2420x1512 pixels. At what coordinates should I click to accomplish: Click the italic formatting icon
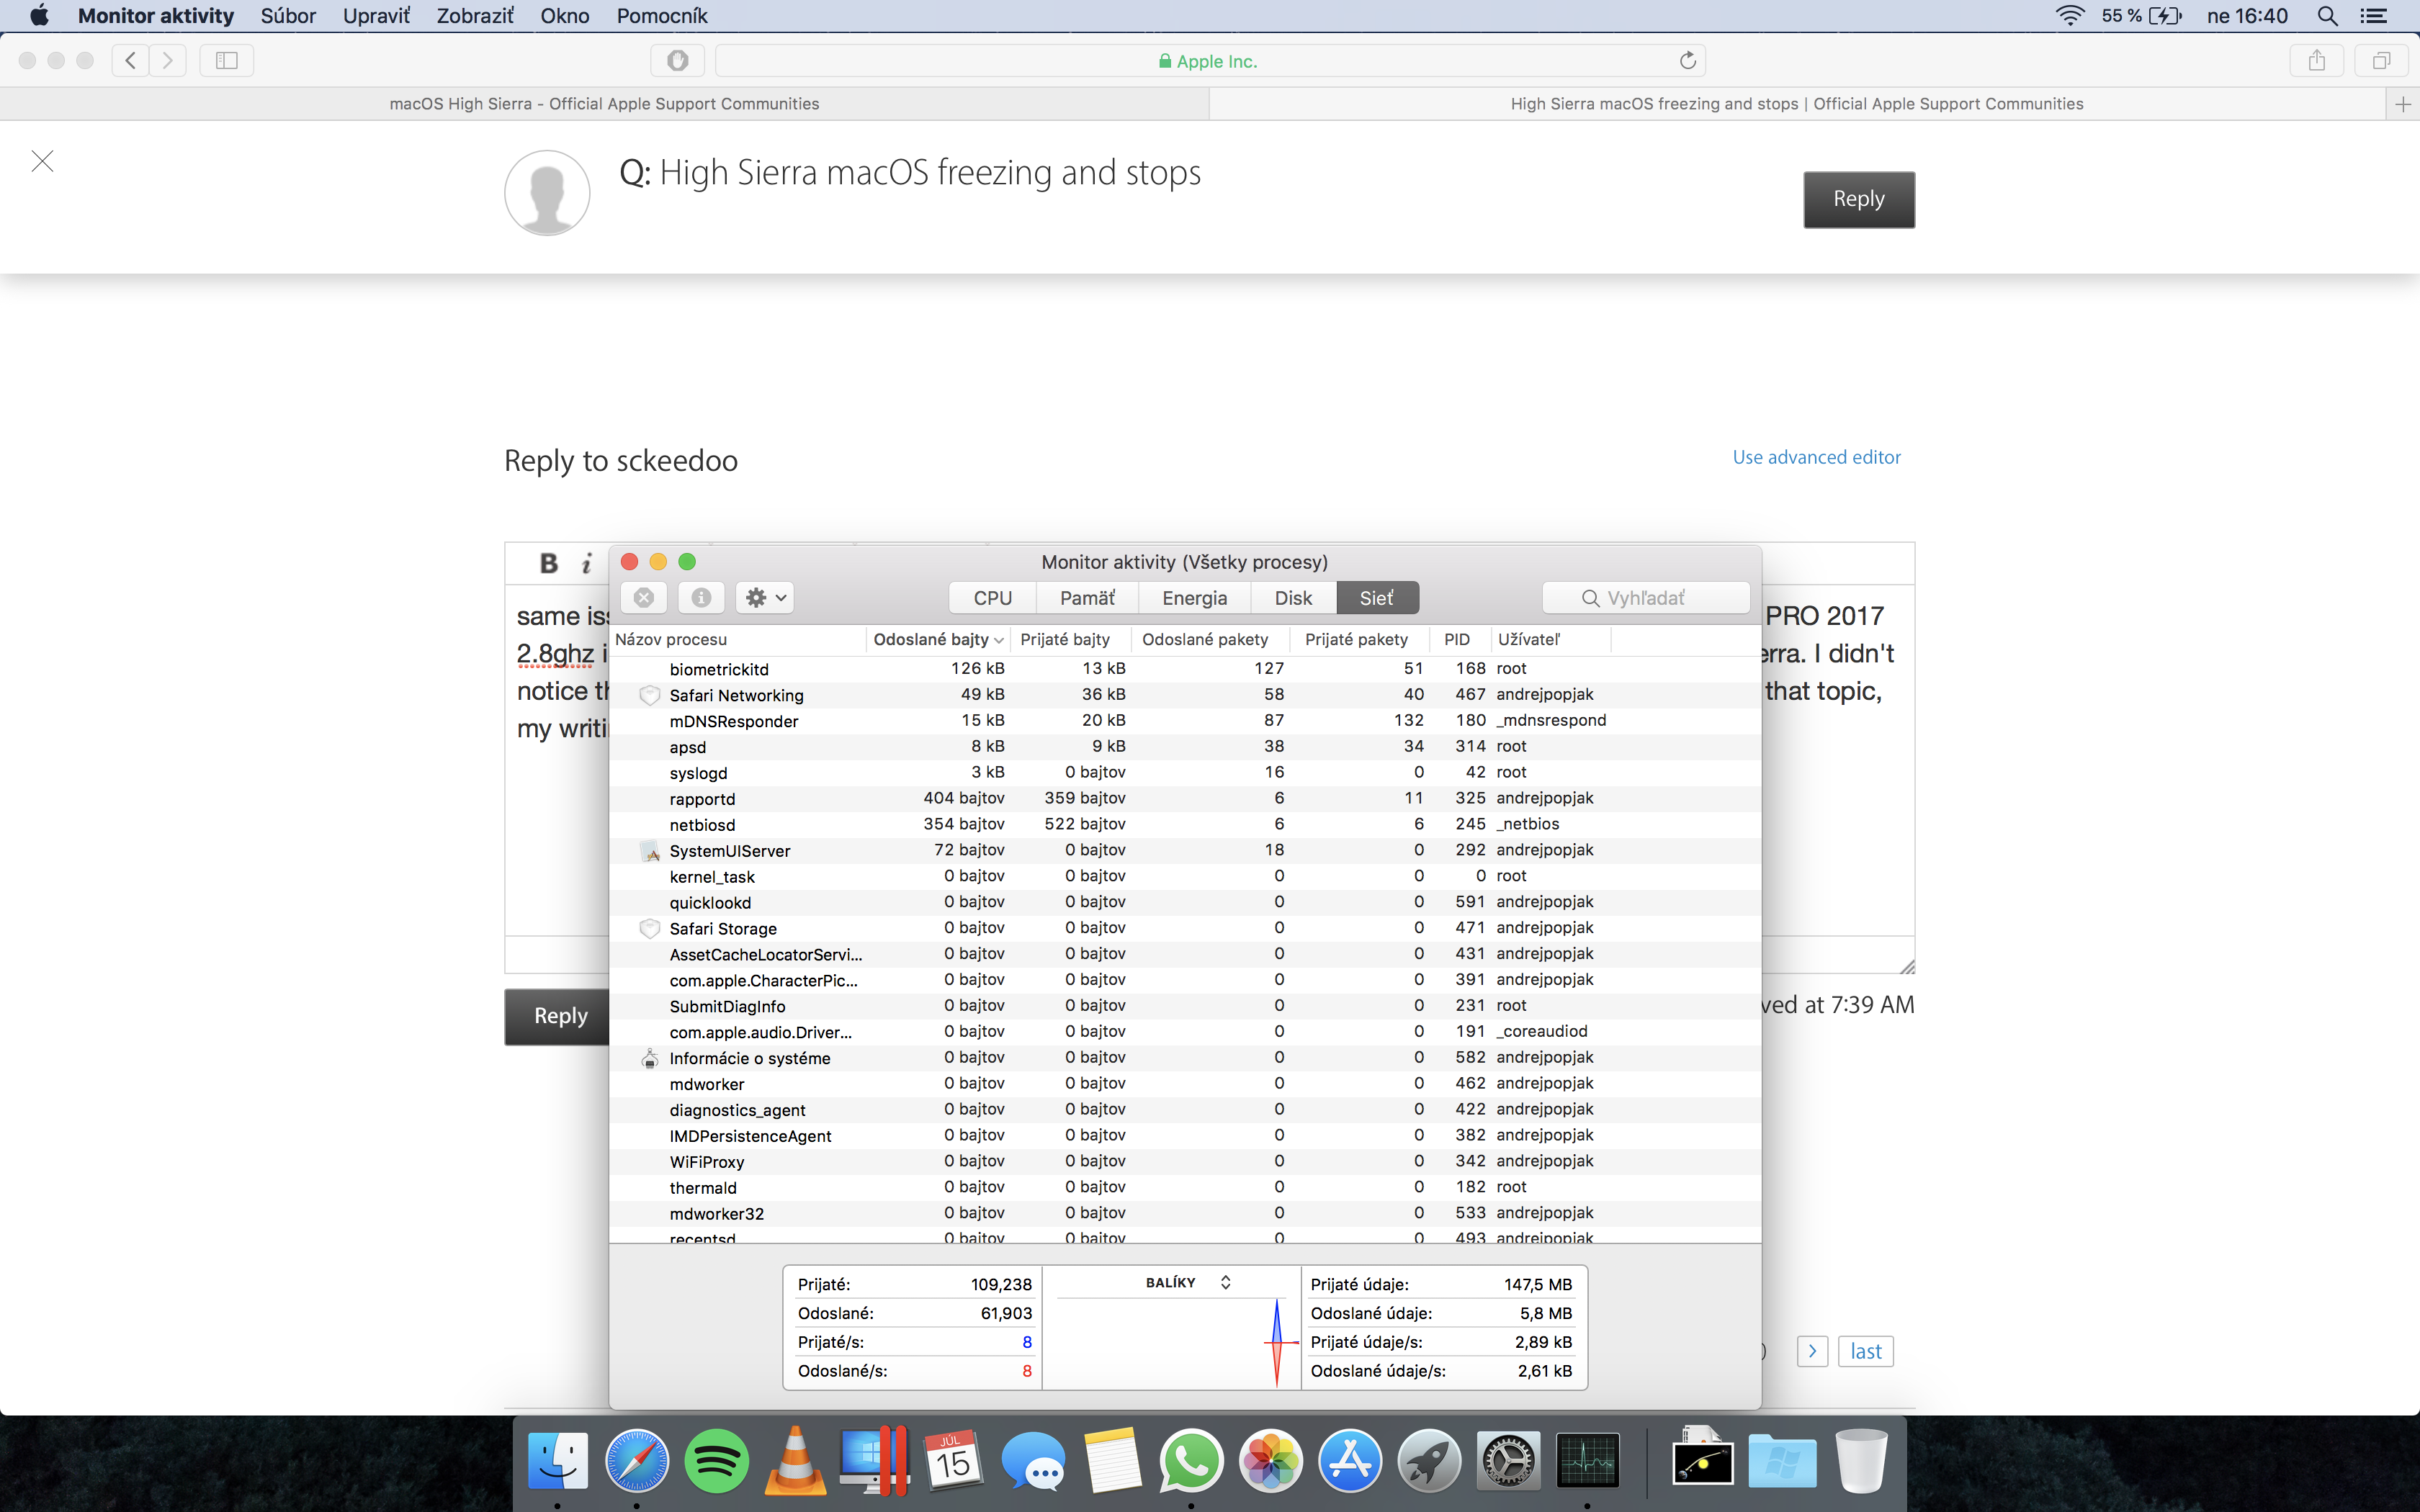click(x=587, y=563)
